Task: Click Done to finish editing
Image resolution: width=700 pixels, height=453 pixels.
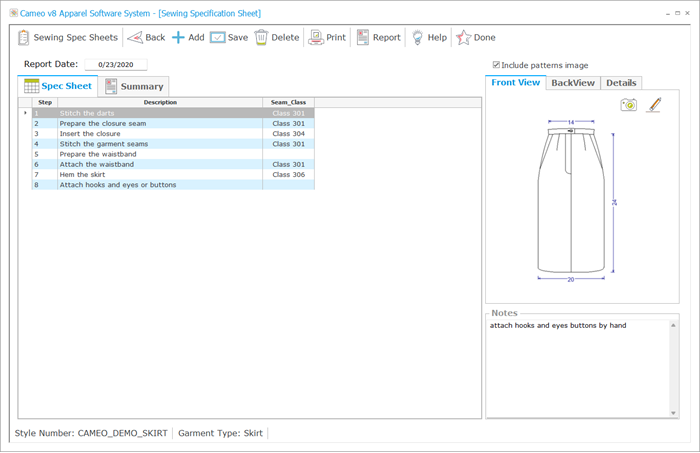Action: tap(475, 38)
